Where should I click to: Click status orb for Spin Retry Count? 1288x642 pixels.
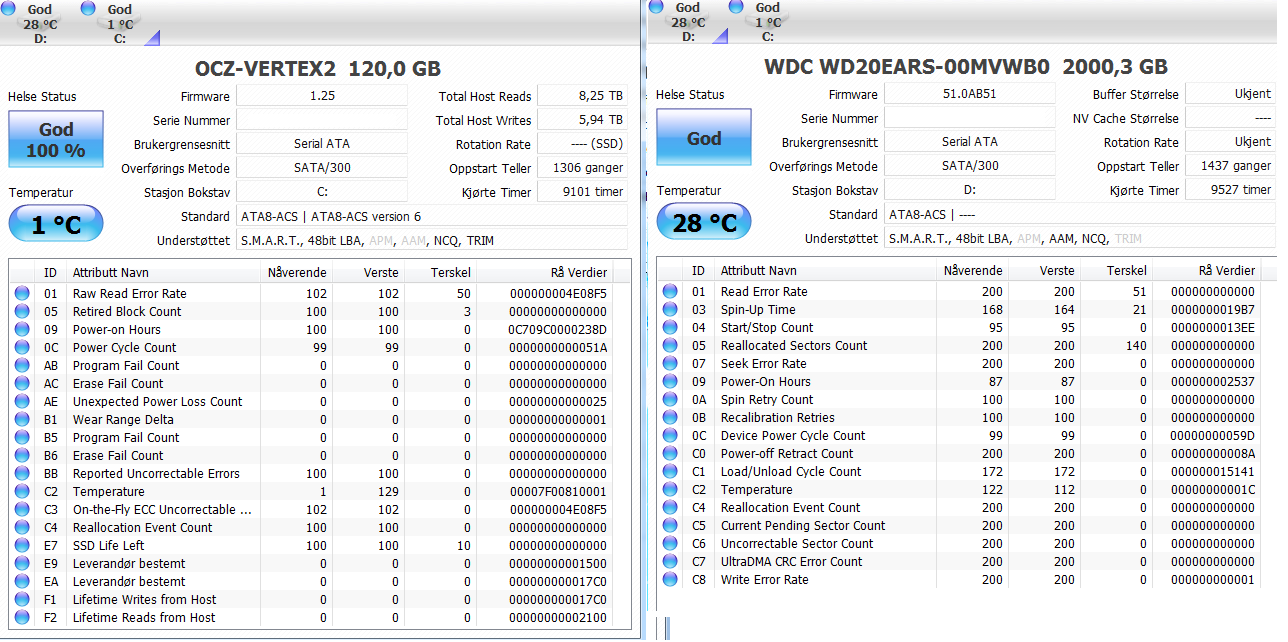click(670, 400)
